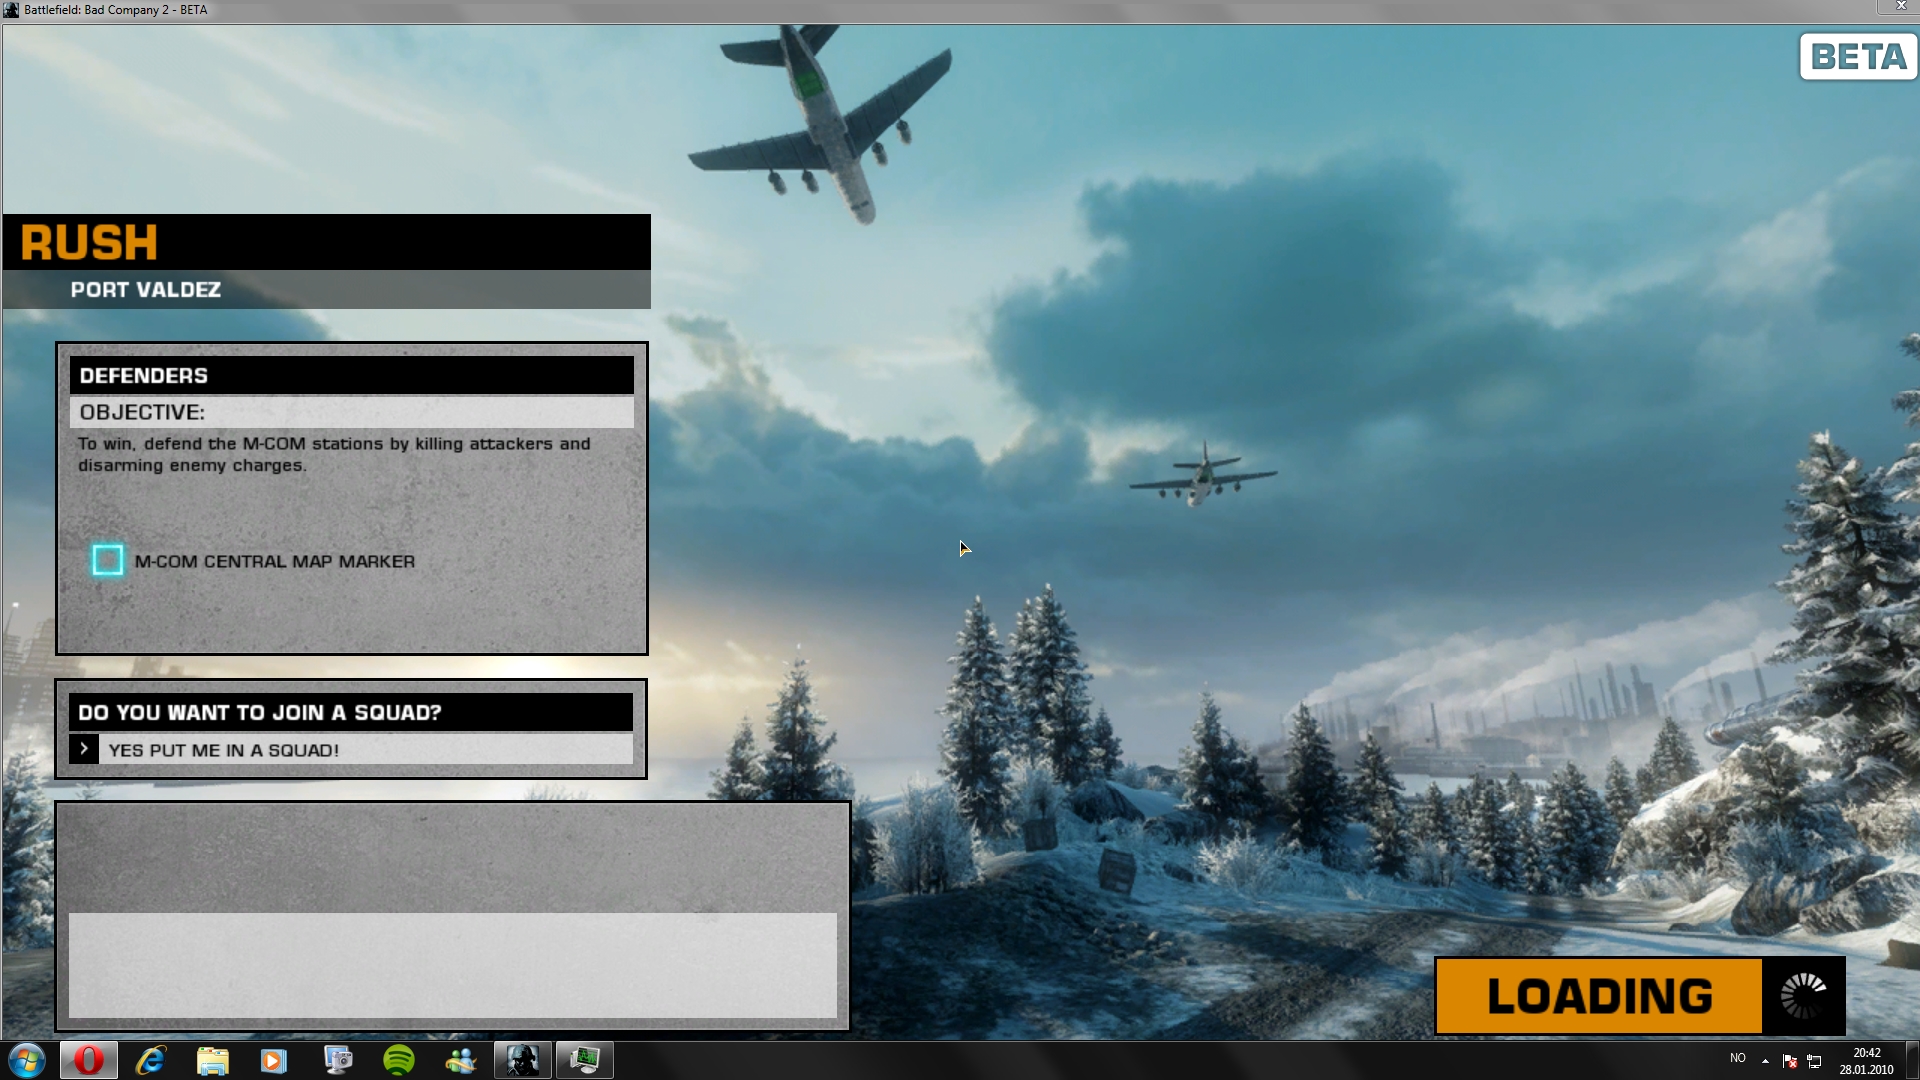Click the OBJECTIVE: label
This screenshot has width=1920, height=1080.
click(142, 412)
